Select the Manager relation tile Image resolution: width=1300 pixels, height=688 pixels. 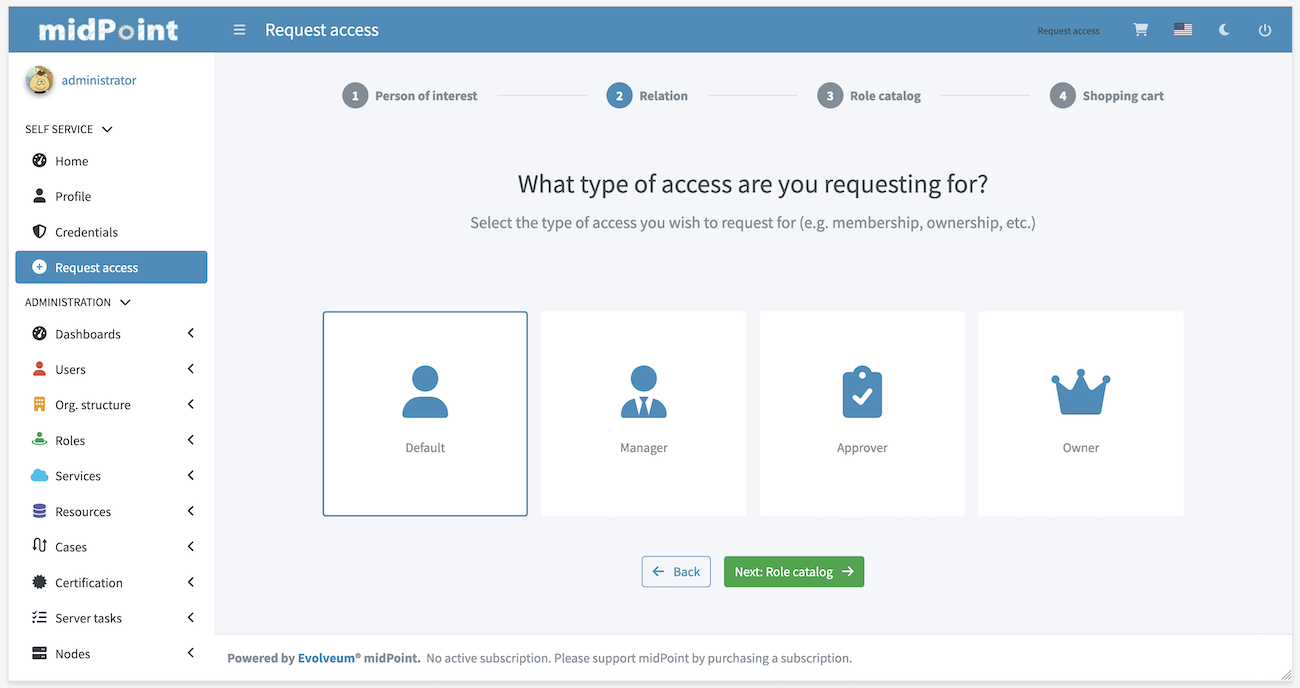pos(643,413)
